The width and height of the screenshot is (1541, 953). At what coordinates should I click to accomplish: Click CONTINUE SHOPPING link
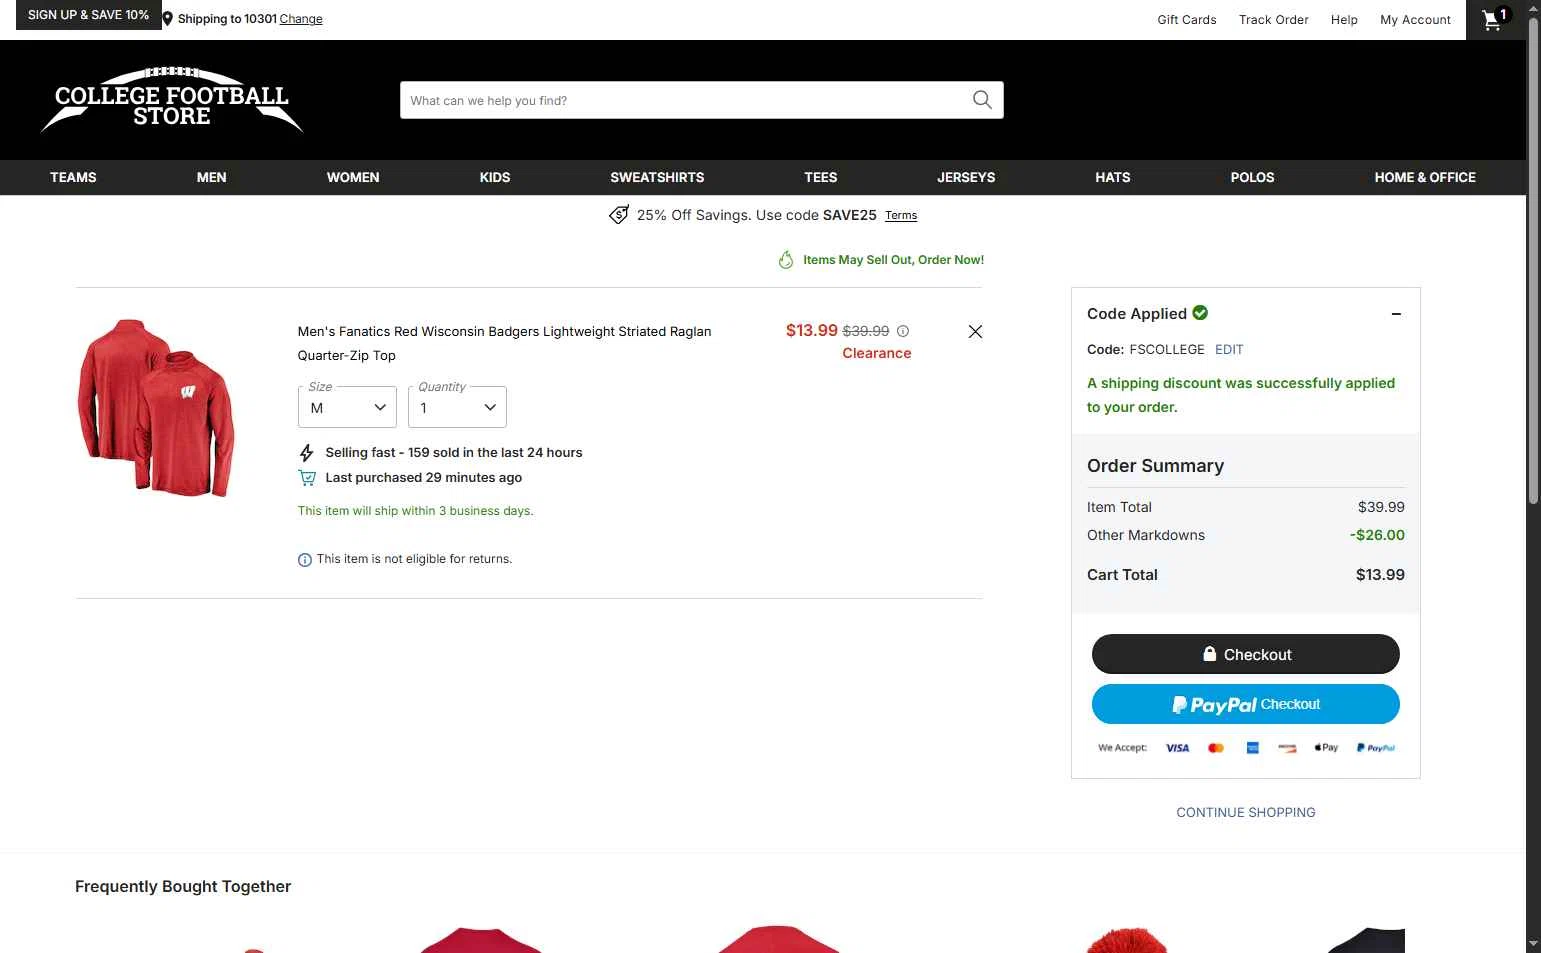click(1246, 813)
